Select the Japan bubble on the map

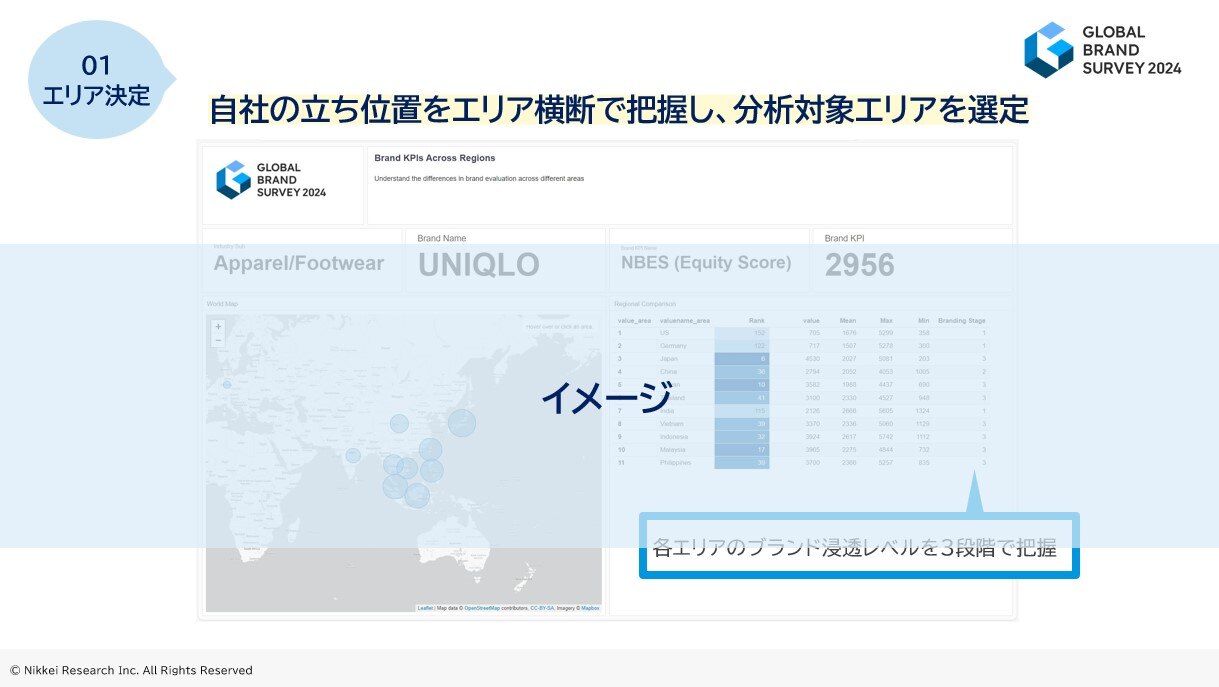click(462, 422)
